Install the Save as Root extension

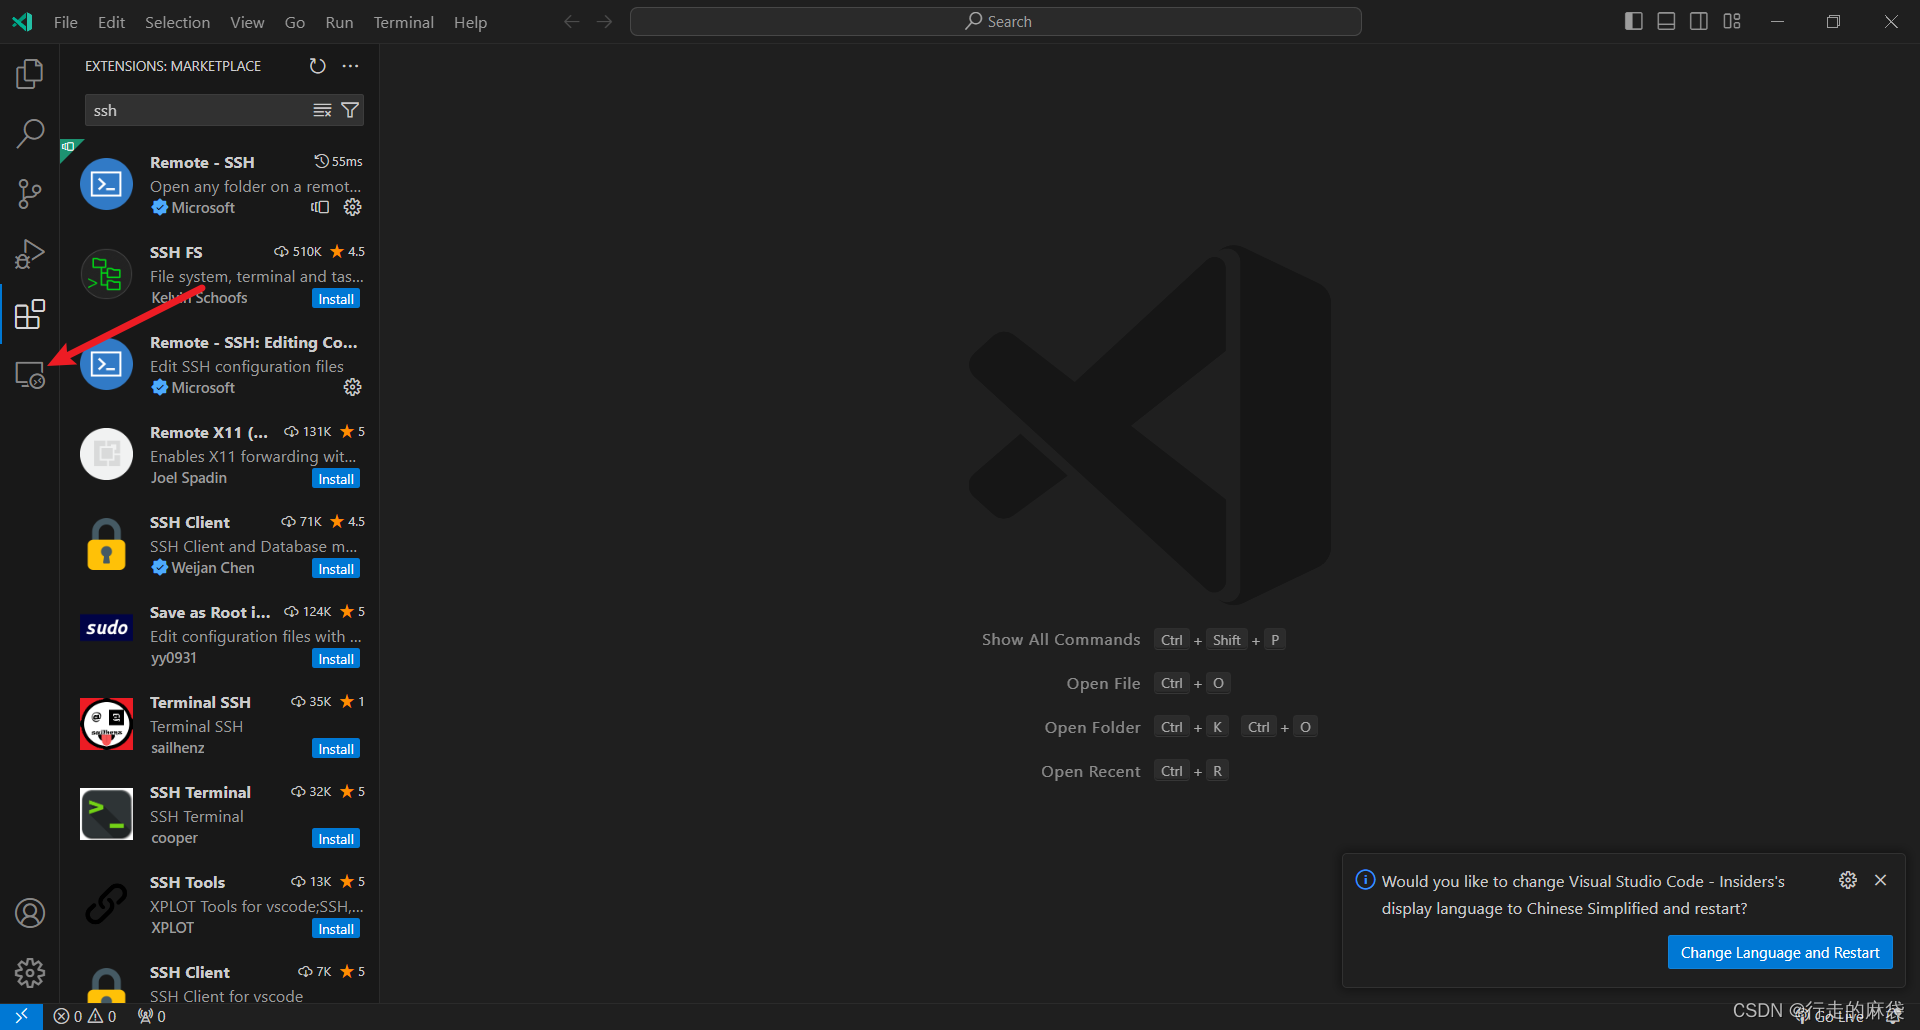336,659
